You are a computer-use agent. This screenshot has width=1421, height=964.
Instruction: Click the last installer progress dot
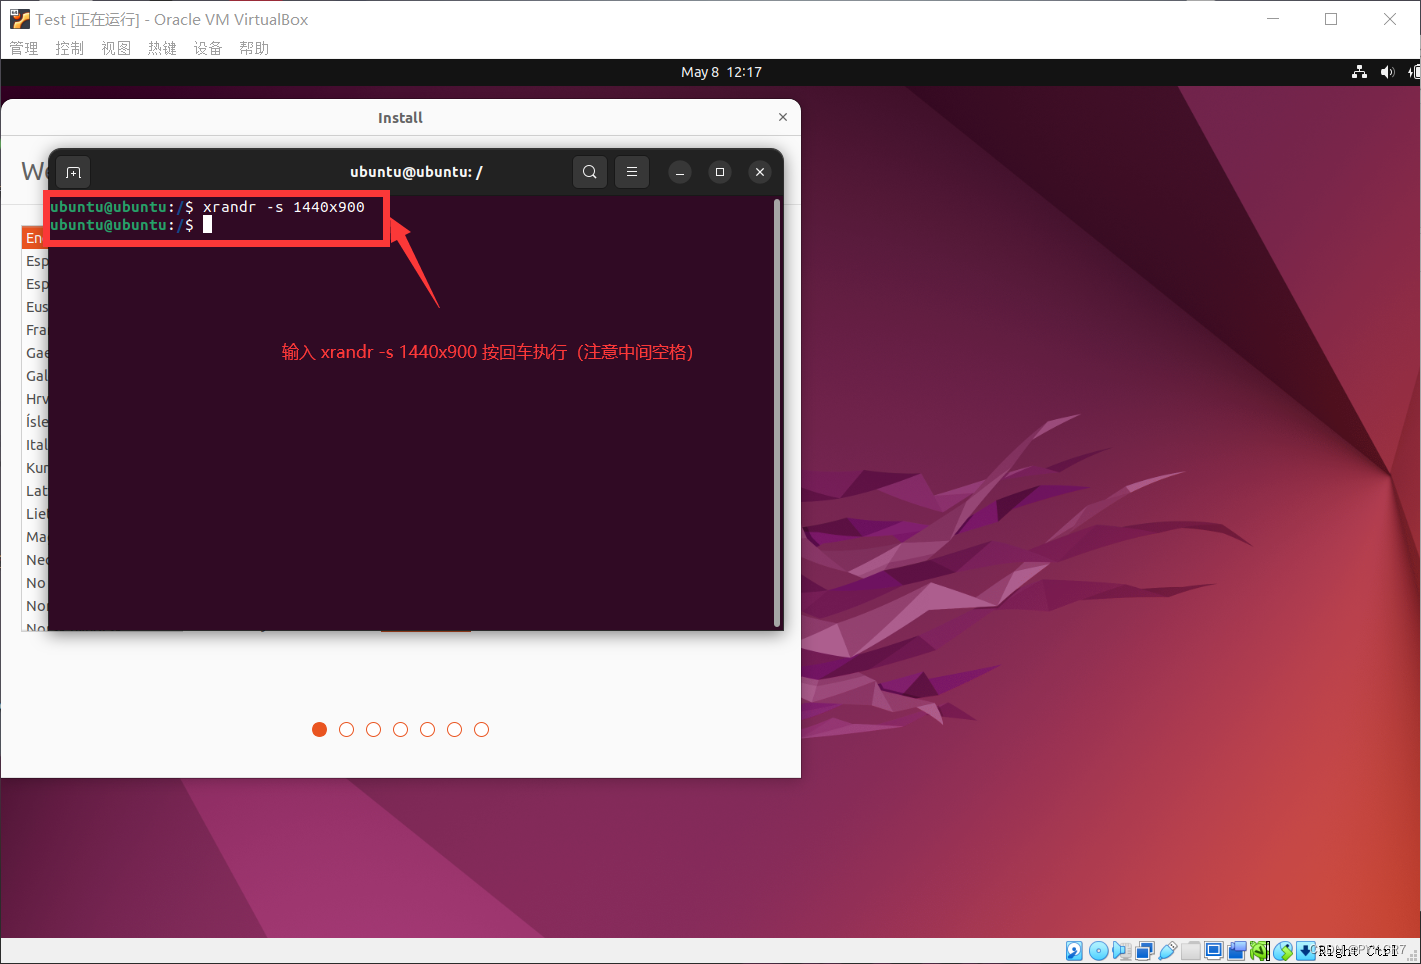point(482,729)
